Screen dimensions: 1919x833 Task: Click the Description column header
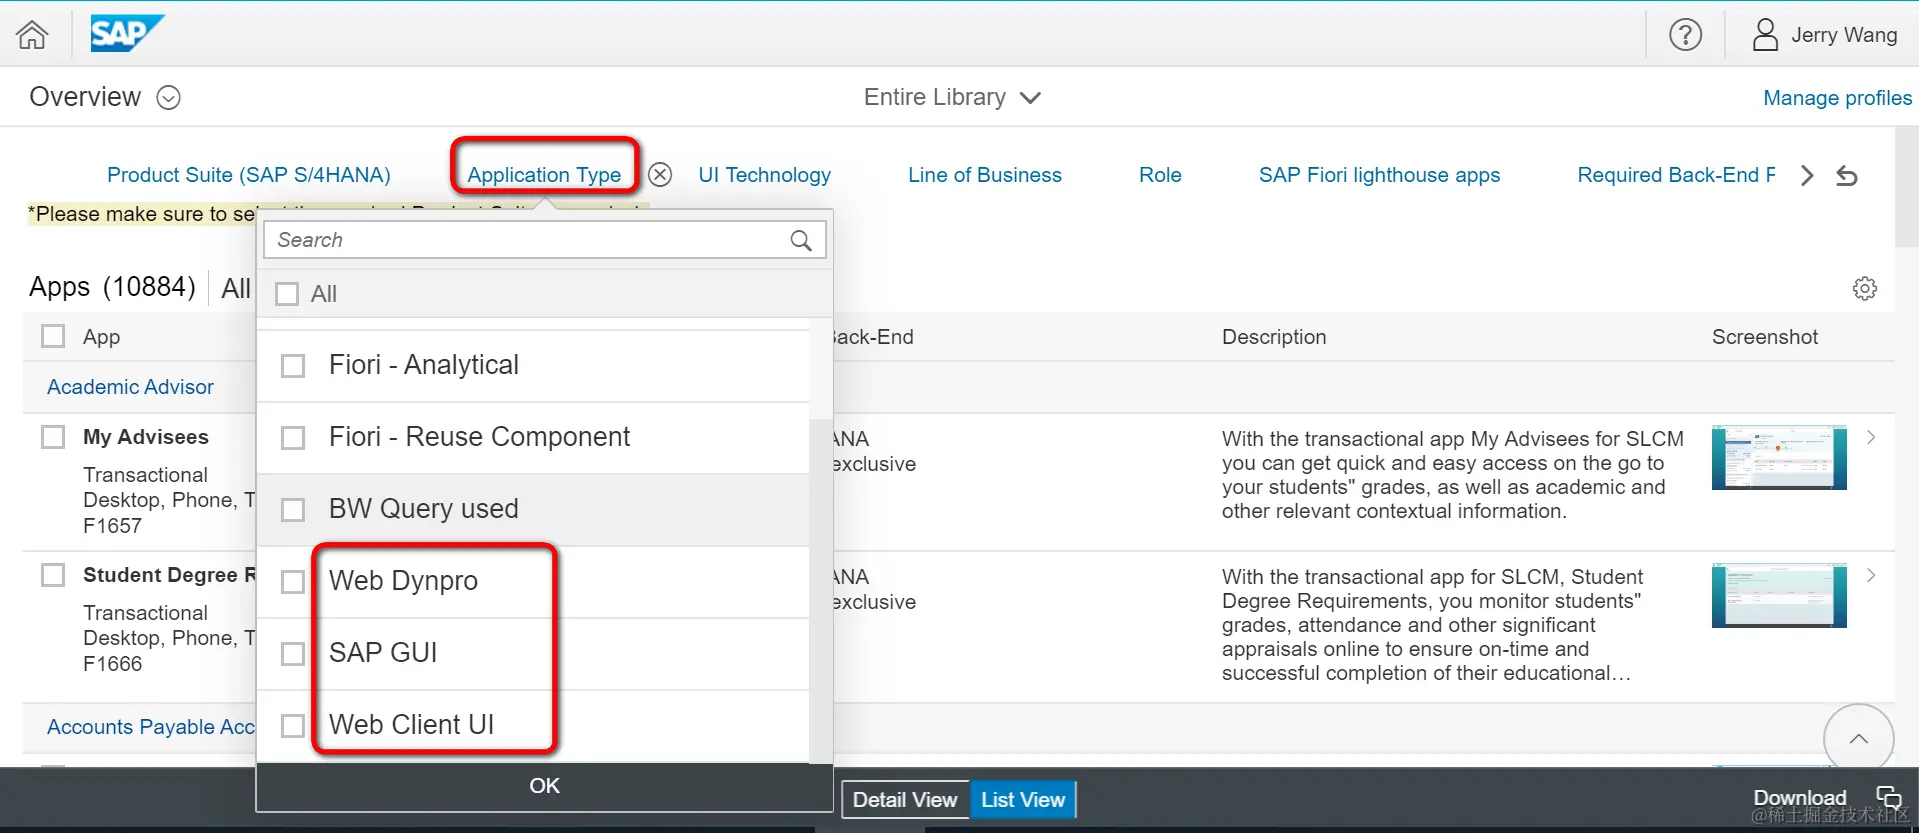pos(1274,337)
